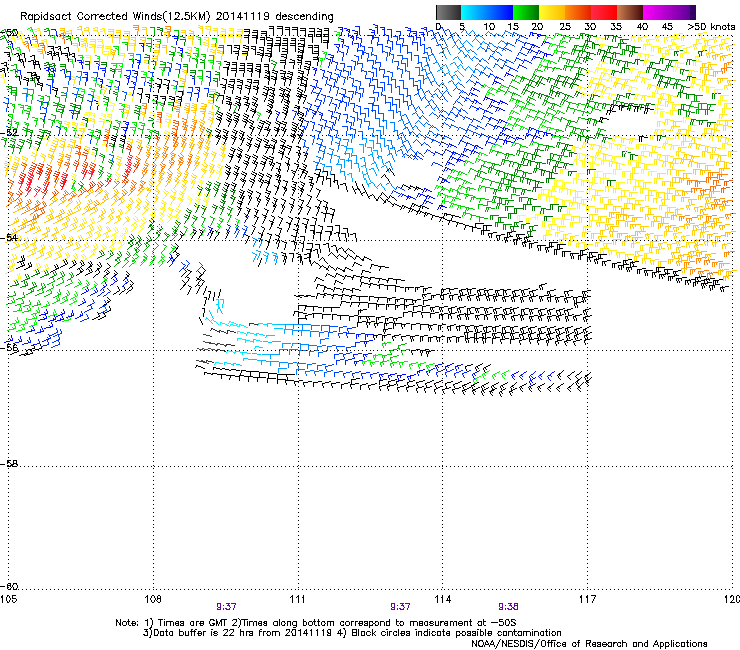Viewport: 740px width, 650px height.
Task: Click the gray 0-5 knots color band
Action: click(448, 12)
